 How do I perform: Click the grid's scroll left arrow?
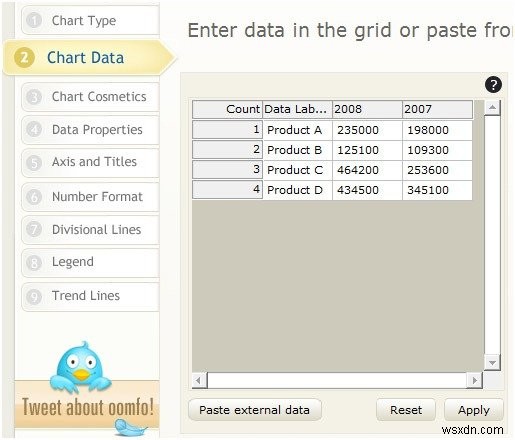pyautogui.click(x=199, y=380)
